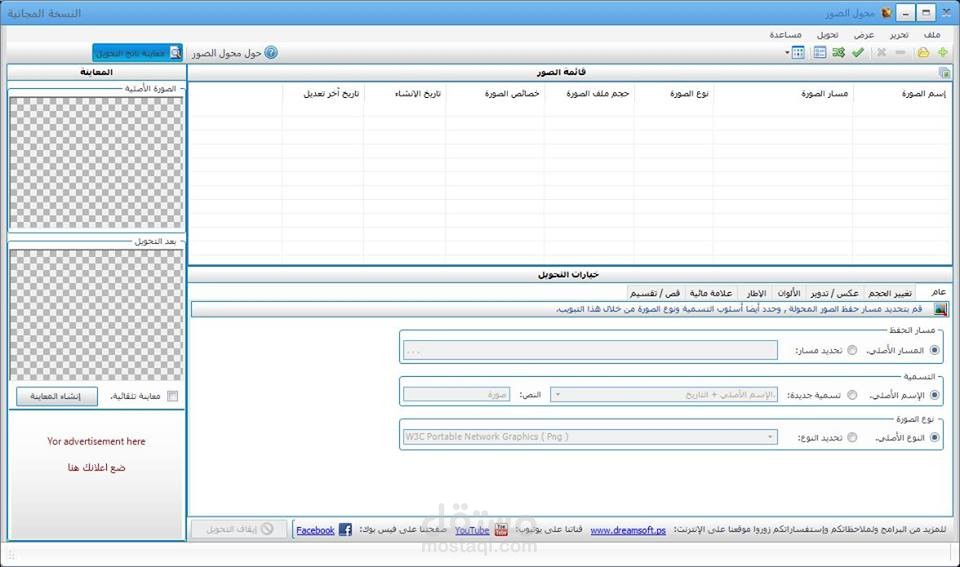Open the تحرير menu
Viewport: 960px width, 567px height.
pos(899,35)
